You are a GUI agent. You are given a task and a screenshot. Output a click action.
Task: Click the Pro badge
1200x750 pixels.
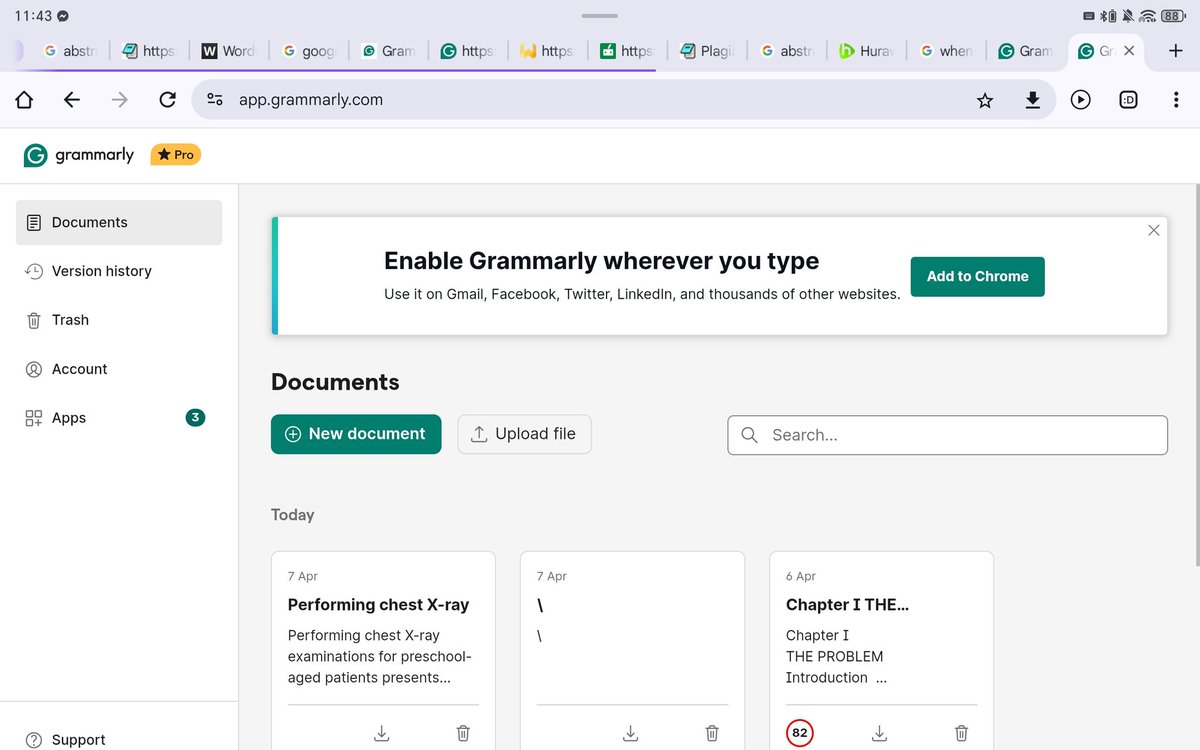point(176,155)
